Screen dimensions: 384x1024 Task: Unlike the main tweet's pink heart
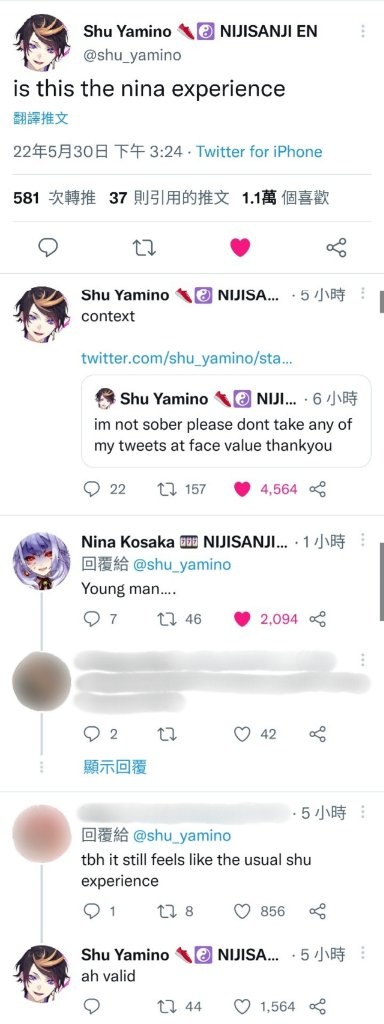(240, 248)
